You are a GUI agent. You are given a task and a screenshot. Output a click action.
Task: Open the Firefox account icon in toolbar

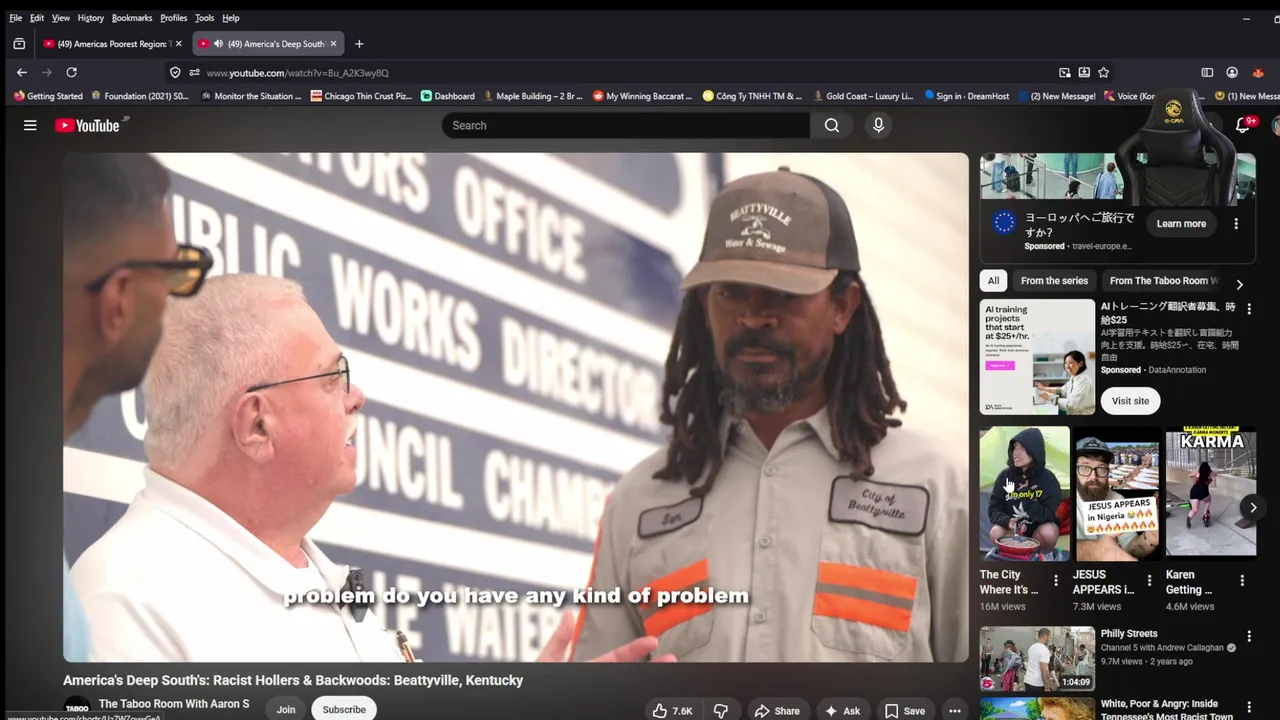click(x=1232, y=72)
